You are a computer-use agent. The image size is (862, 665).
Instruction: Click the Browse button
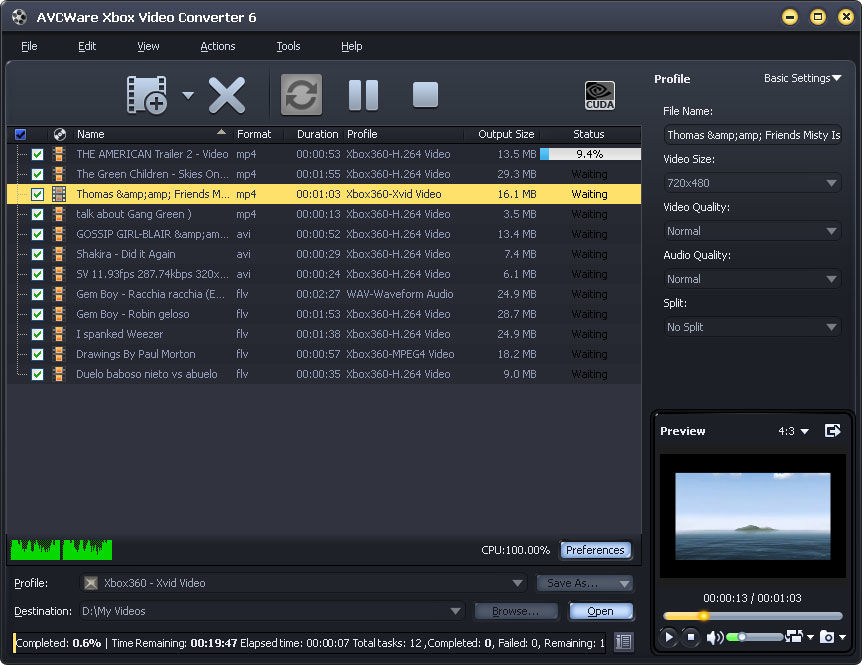click(x=516, y=611)
